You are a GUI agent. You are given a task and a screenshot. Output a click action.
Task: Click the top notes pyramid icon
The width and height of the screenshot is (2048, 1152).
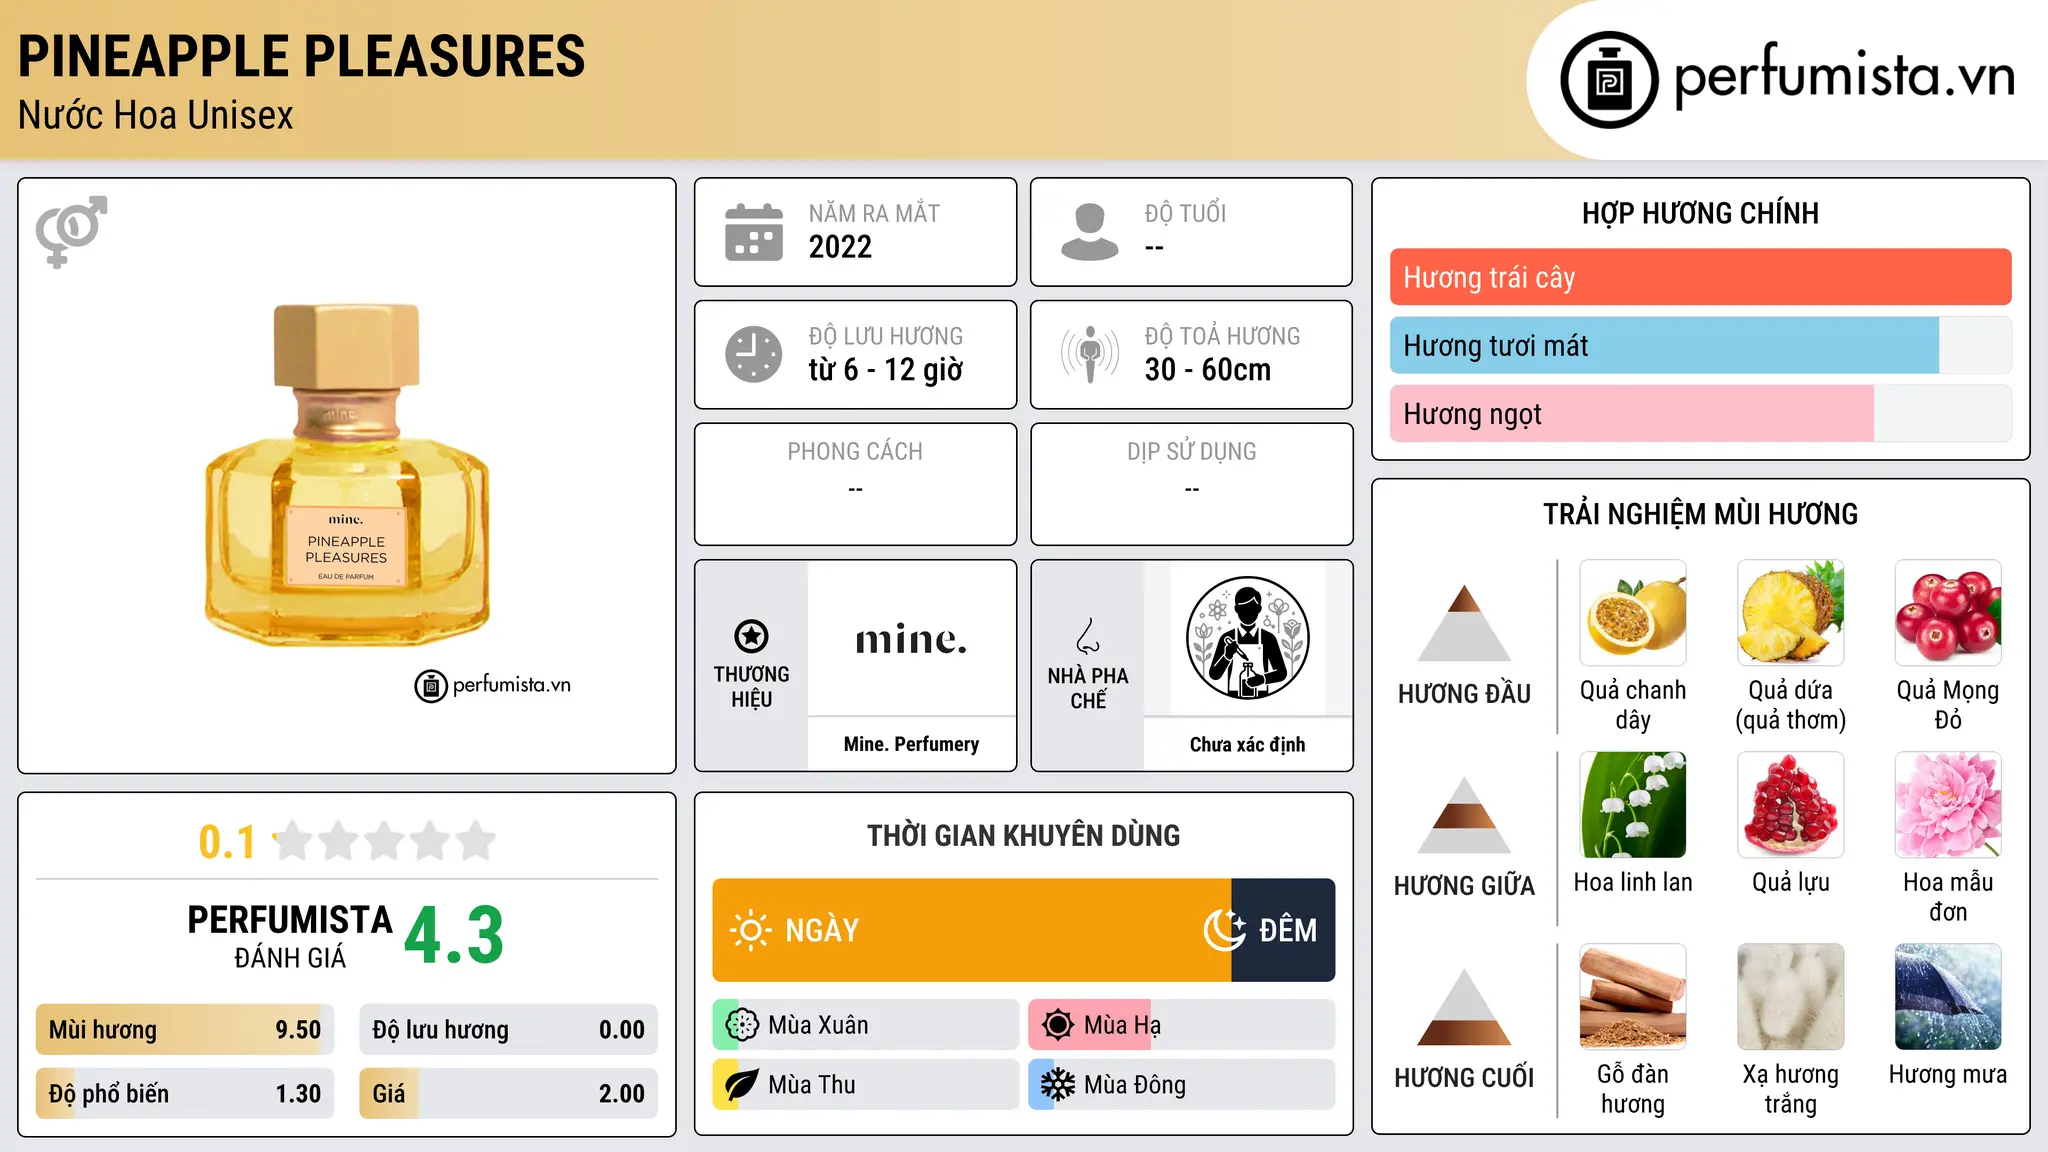pos(1464,623)
